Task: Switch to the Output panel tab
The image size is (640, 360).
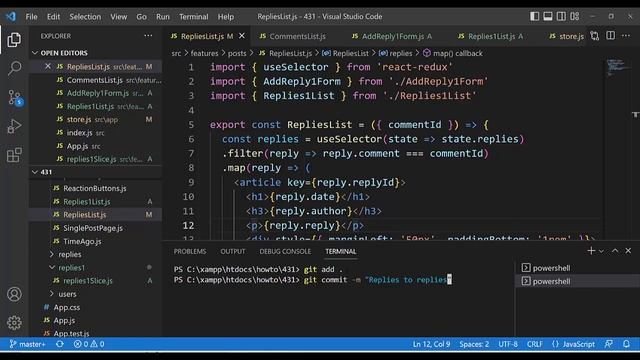Action: (x=233, y=251)
